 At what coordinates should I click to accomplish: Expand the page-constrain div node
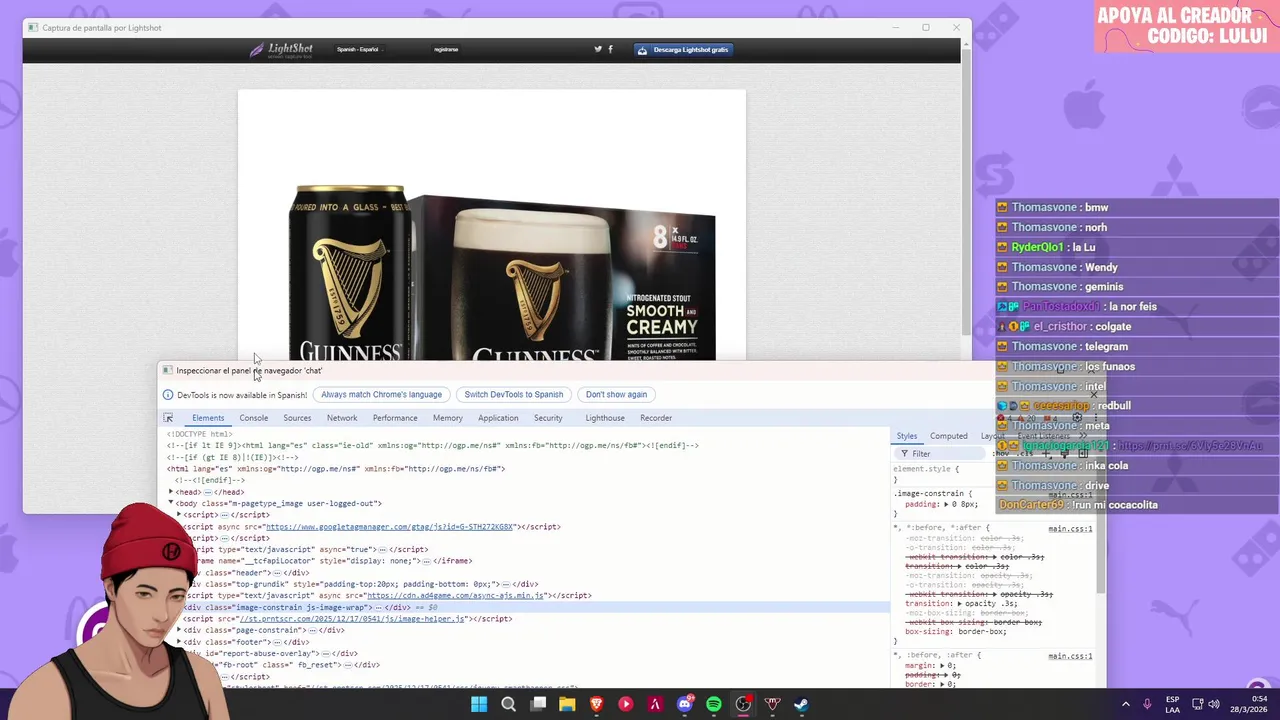[x=179, y=630]
